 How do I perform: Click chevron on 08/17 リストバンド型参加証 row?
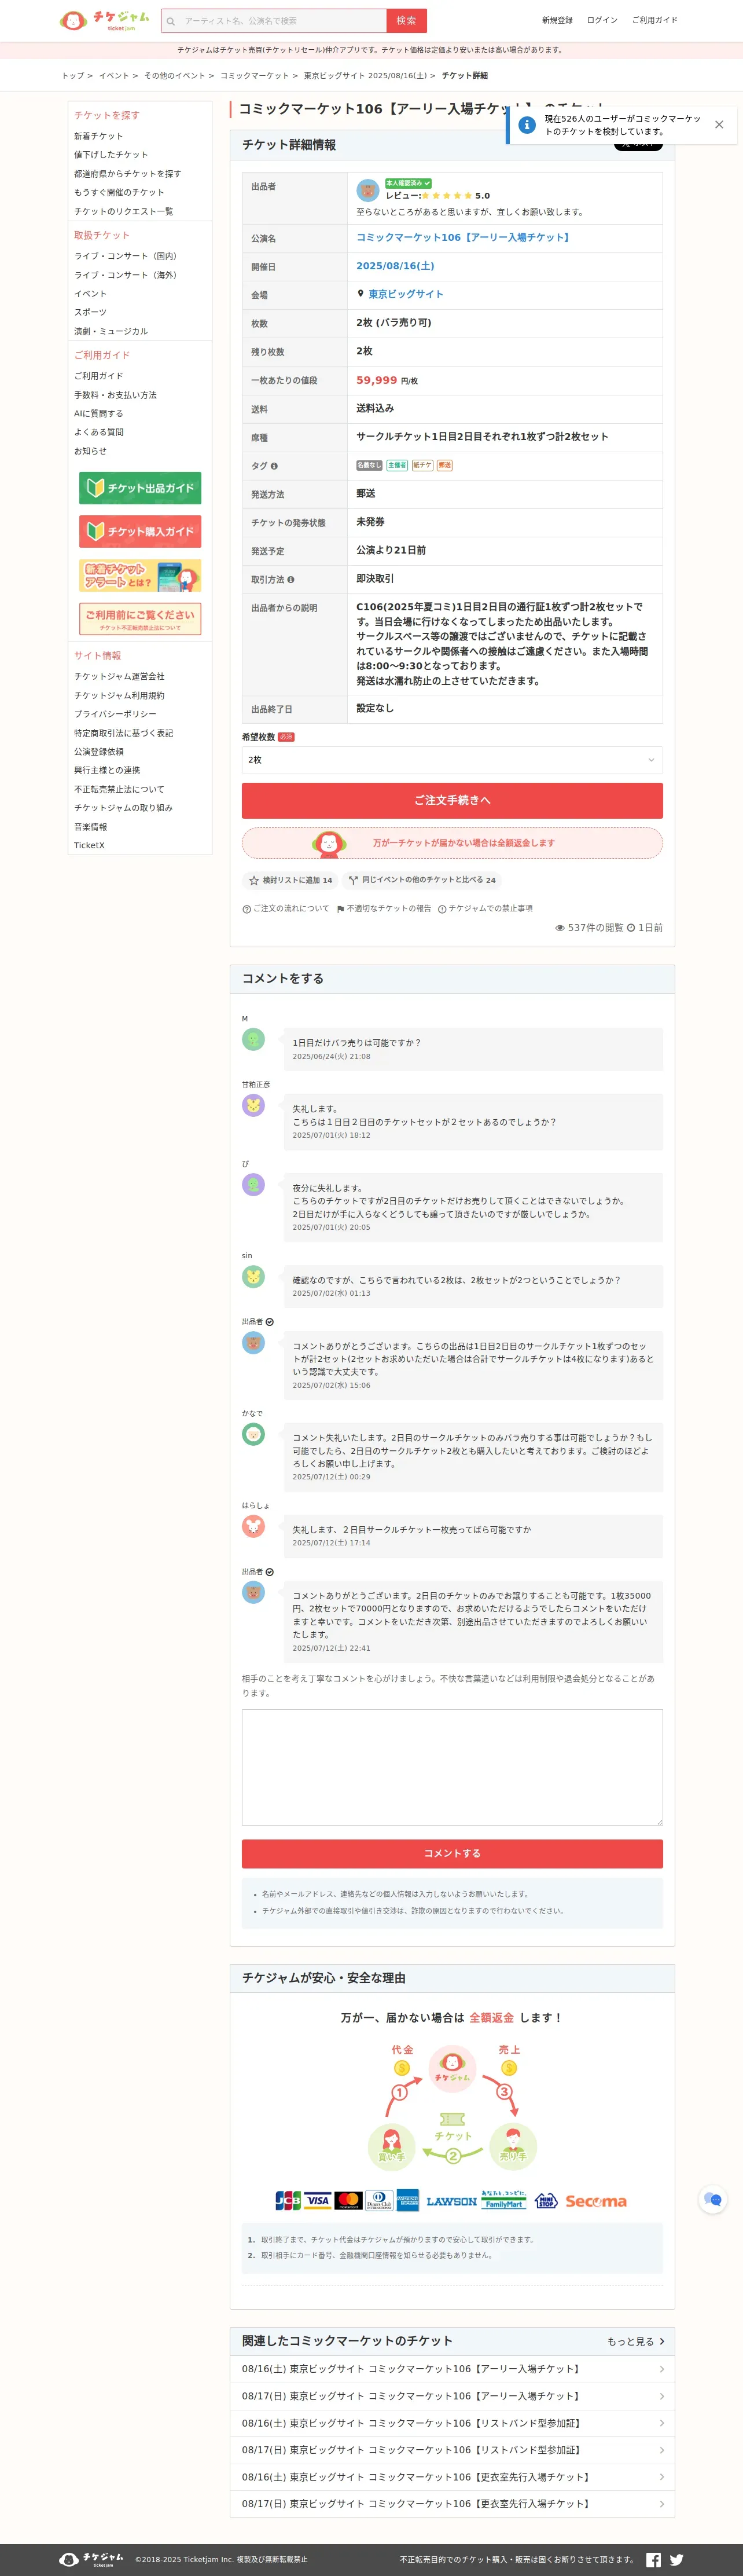click(662, 2450)
